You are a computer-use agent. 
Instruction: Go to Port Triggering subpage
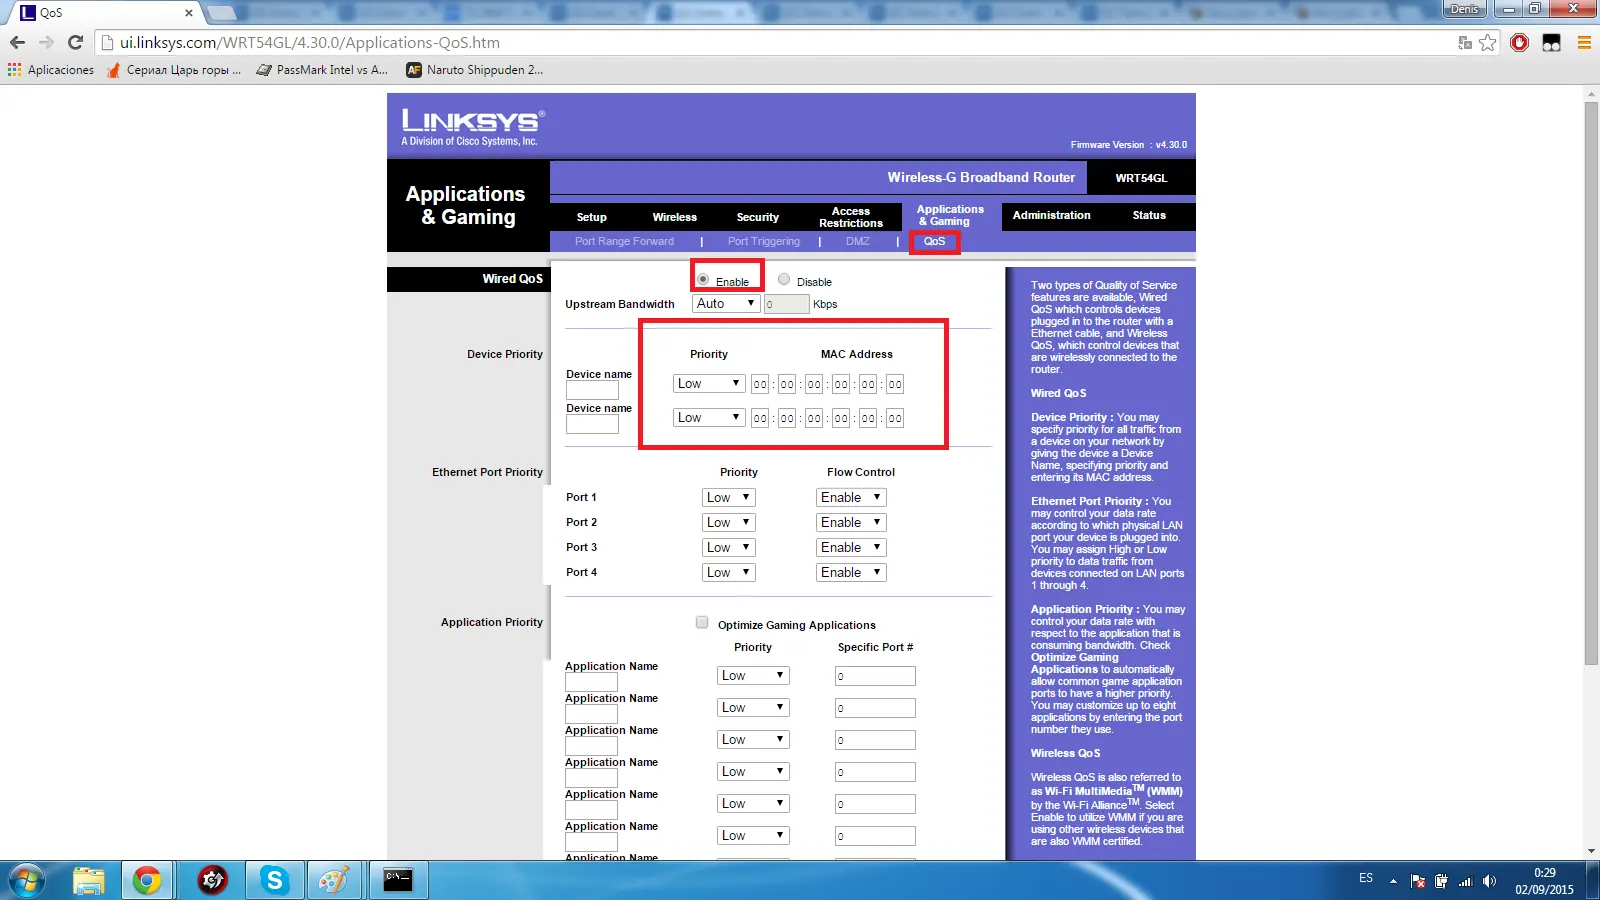pos(763,241)
